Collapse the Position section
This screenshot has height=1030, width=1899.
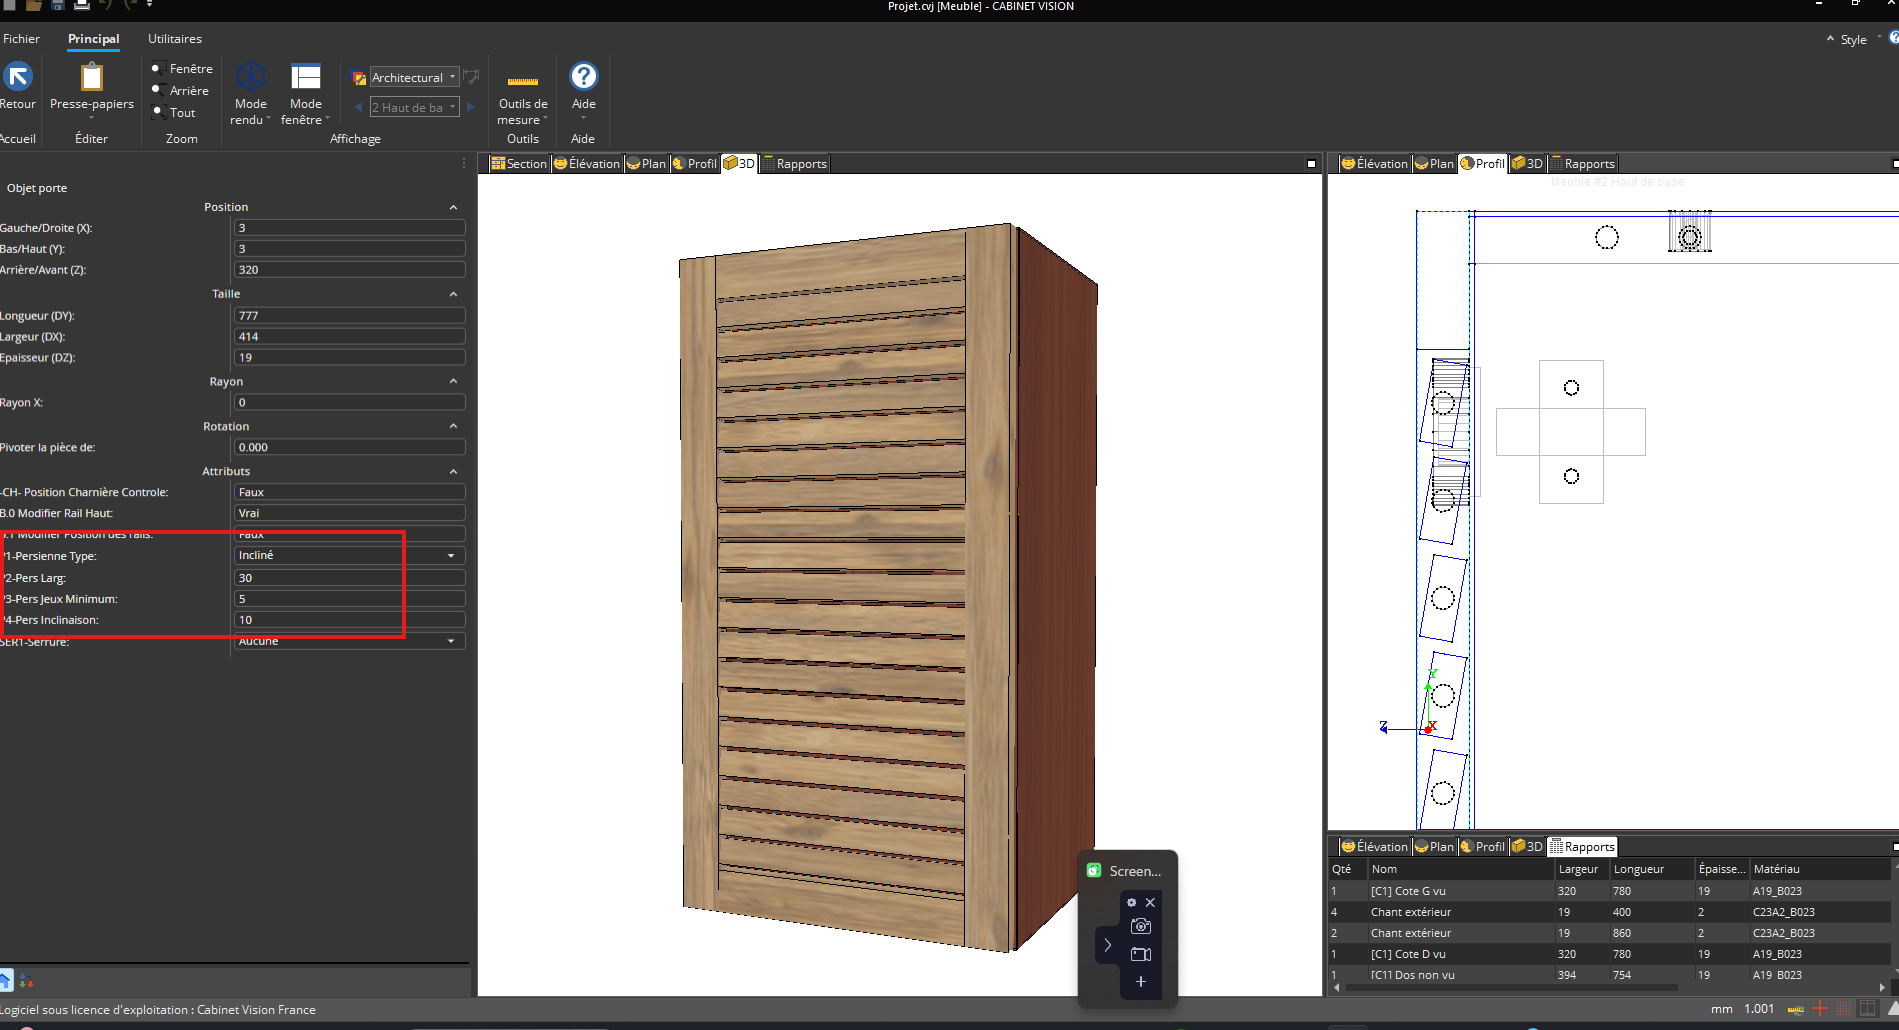click(x=453, y=208)
